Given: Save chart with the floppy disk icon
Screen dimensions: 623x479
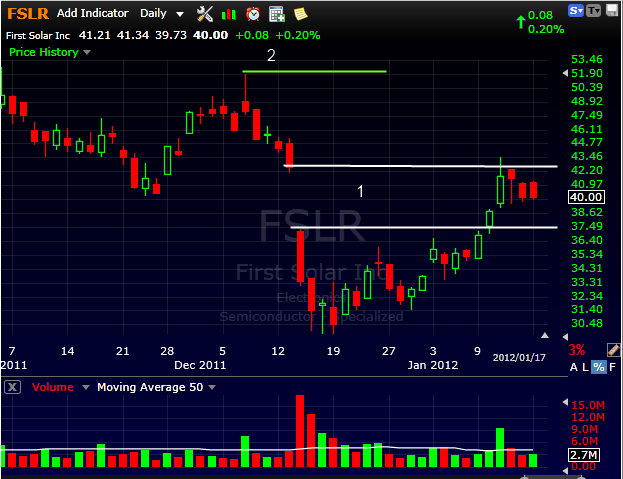Looking at the screenshot, I should click(612, 10).
